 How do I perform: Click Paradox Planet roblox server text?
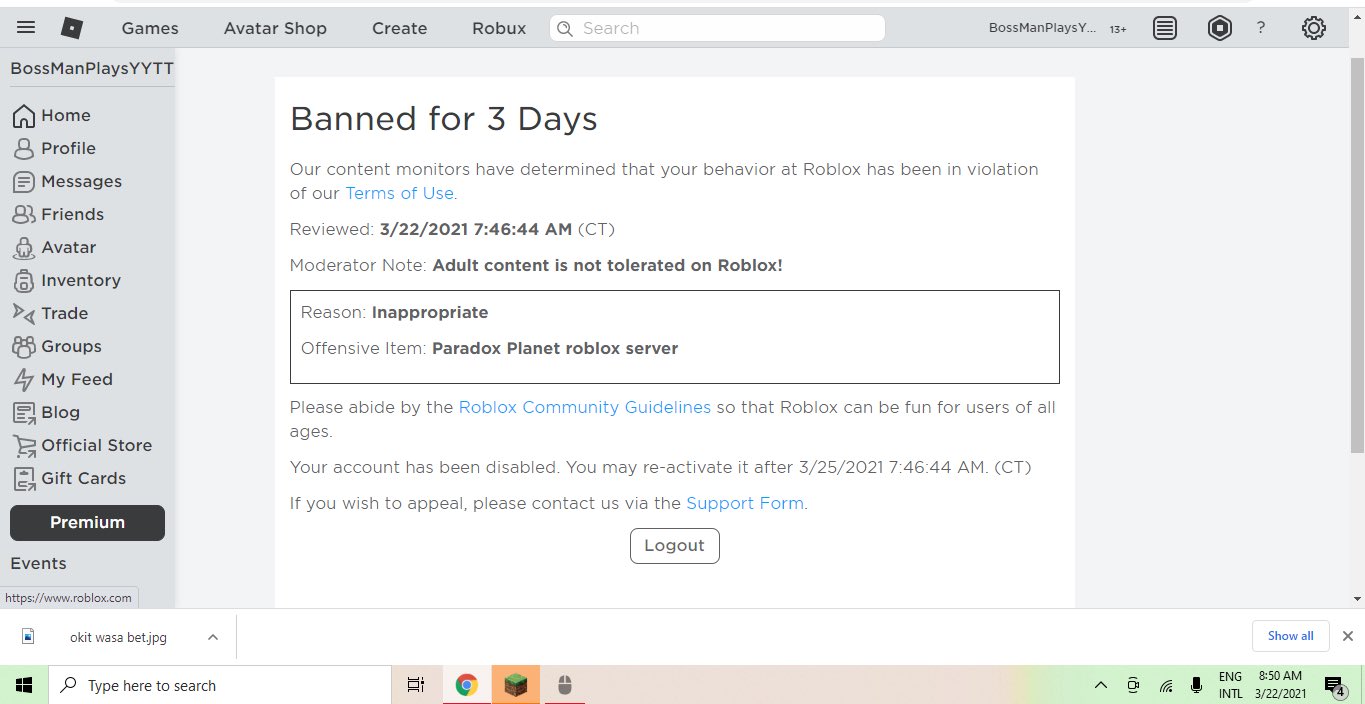555,349
